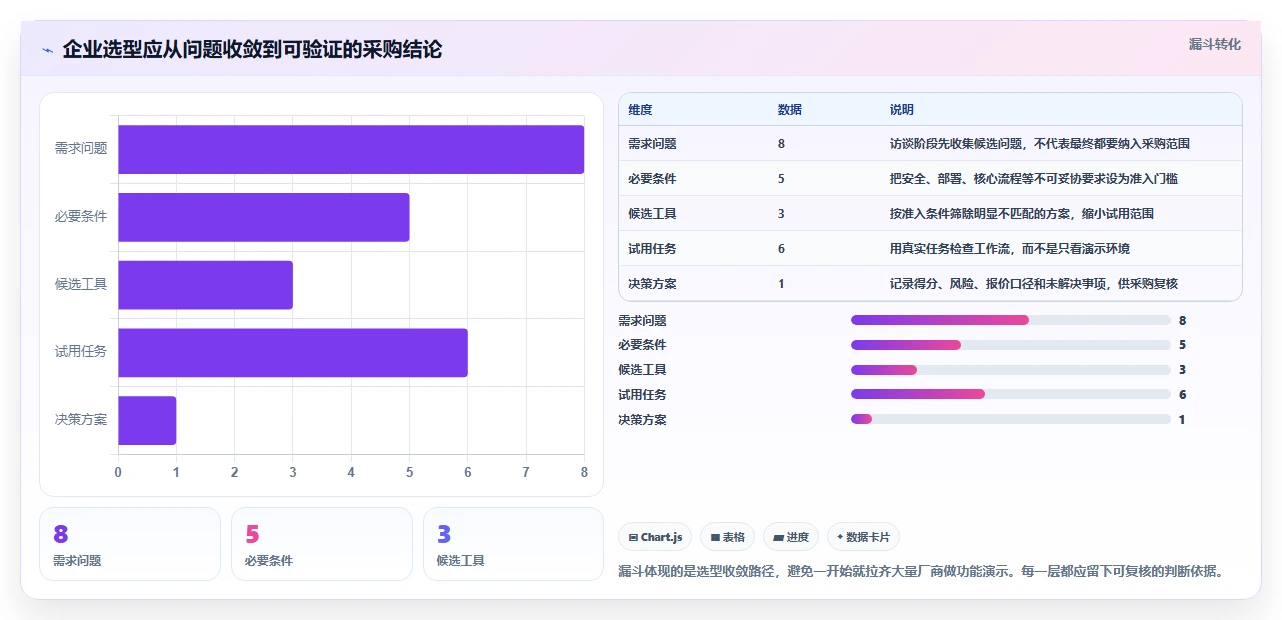The width and height of the screenshot is (1282, 620).
Task: Click the slide title 企业选型应从问题收敛到可验证的采购结论
Action: (252, 49)
